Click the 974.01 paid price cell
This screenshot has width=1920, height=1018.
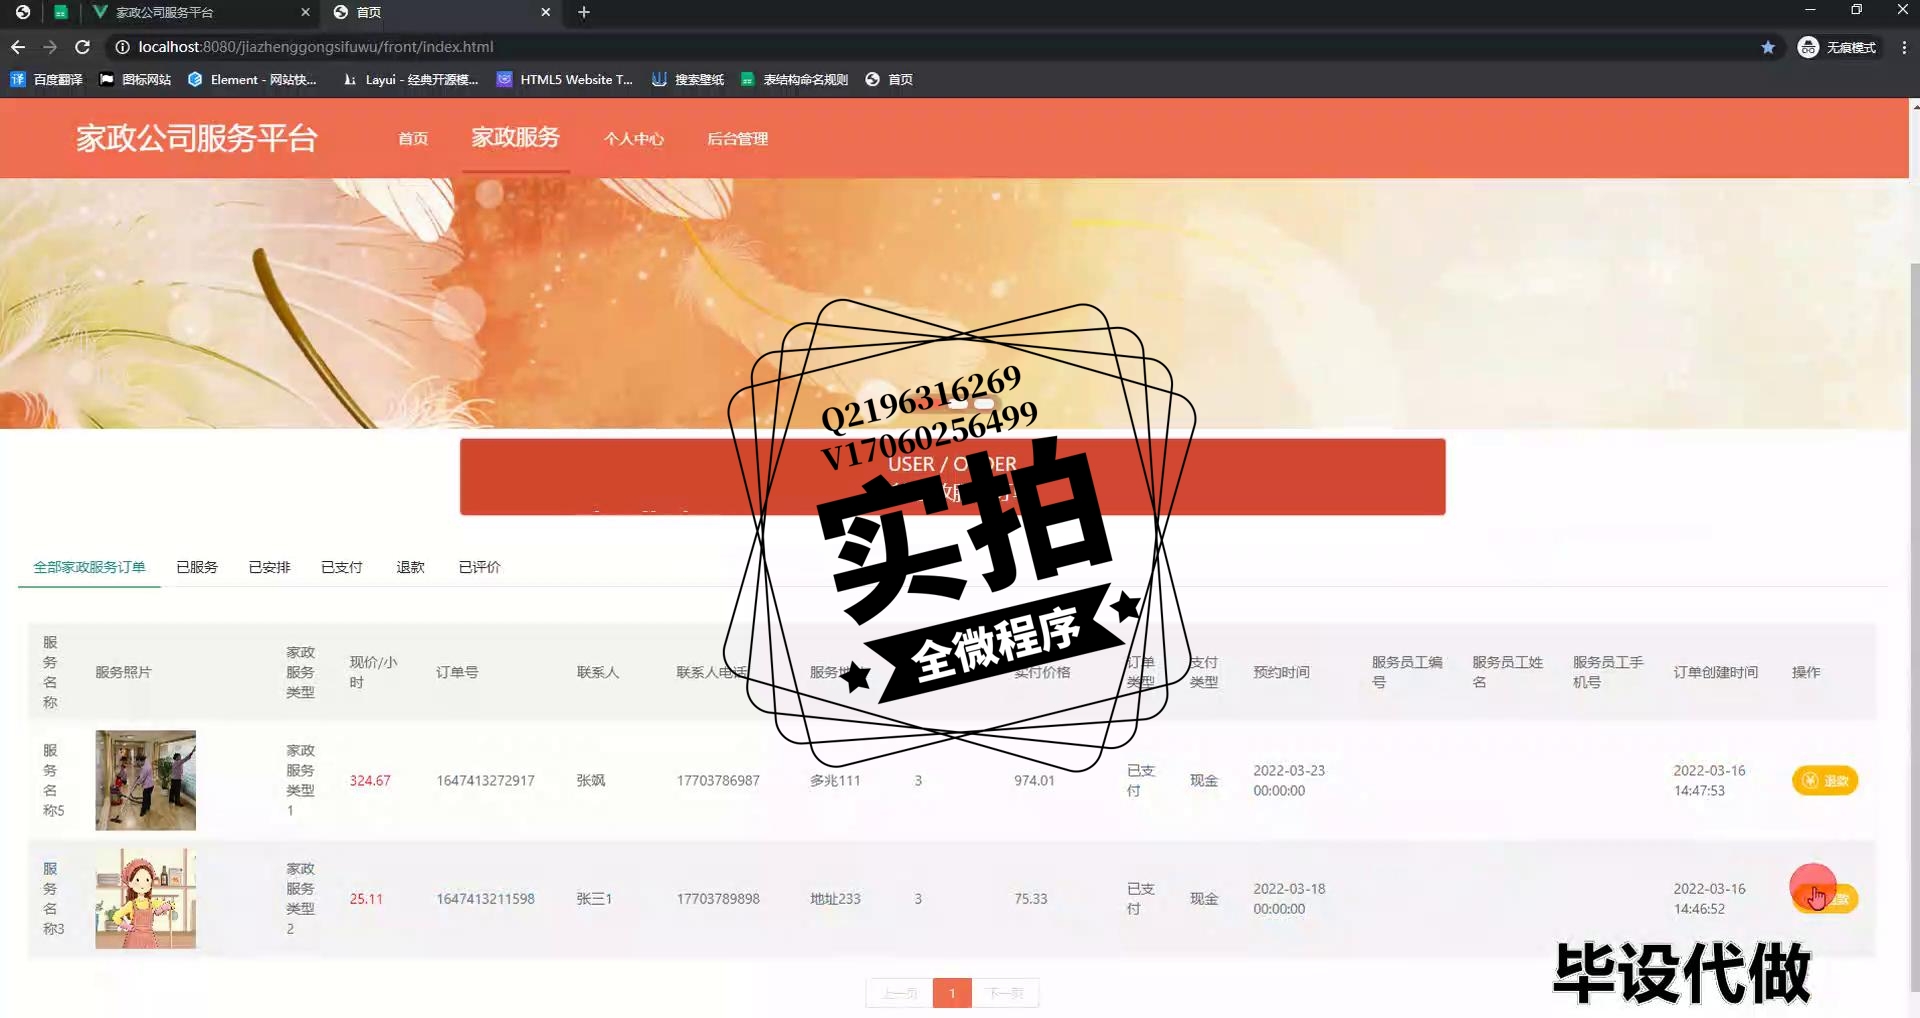coord(1034,780)
